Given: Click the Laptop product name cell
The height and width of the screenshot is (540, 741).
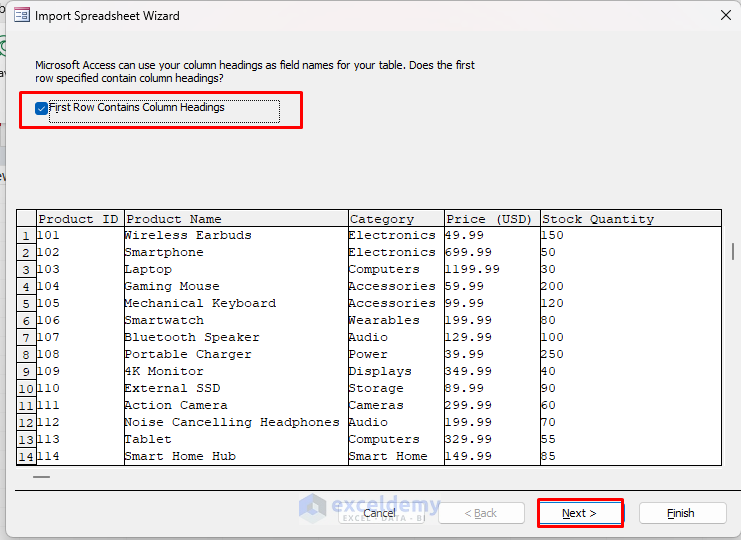Looking at the screenshot, I should [236, 269].
